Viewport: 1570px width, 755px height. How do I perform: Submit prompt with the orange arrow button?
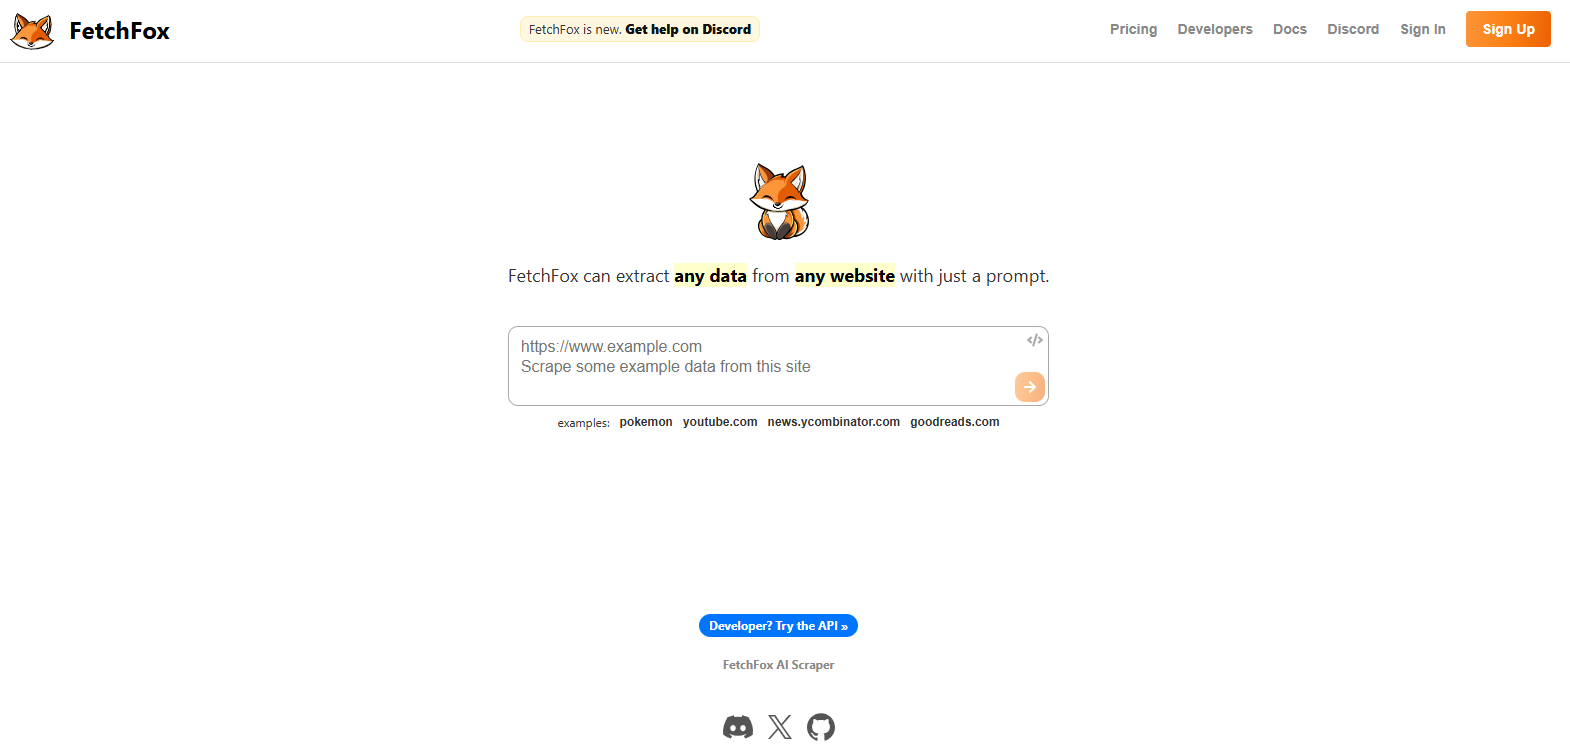pos(1029,387)
